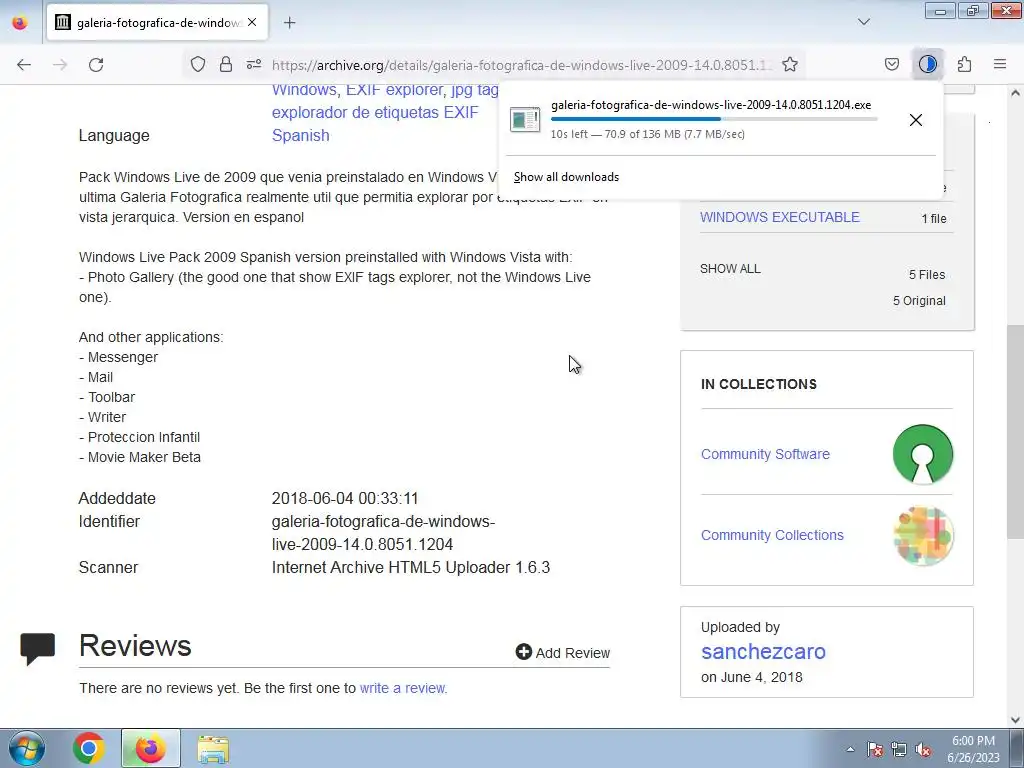Select the galeria-fotografica-de-windows tab
1024x768 pixels.
(157, 23)
